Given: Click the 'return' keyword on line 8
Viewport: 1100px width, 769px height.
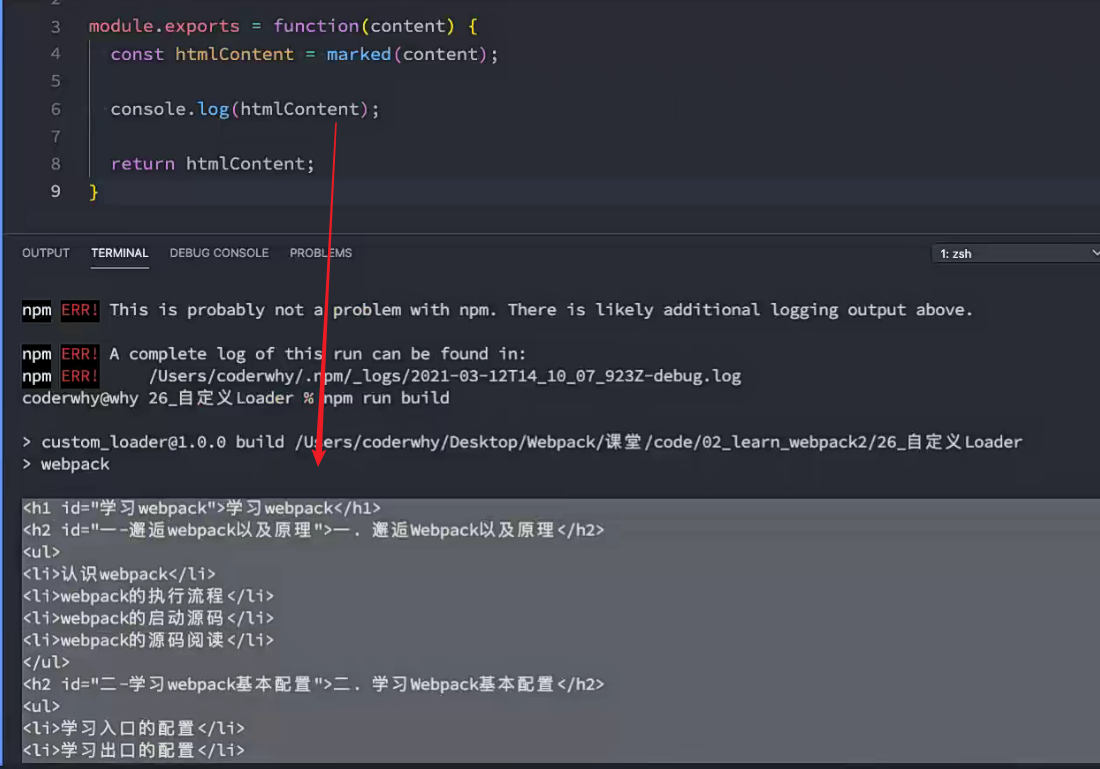Looking at the screenshot, I should [x=142, y=164].
